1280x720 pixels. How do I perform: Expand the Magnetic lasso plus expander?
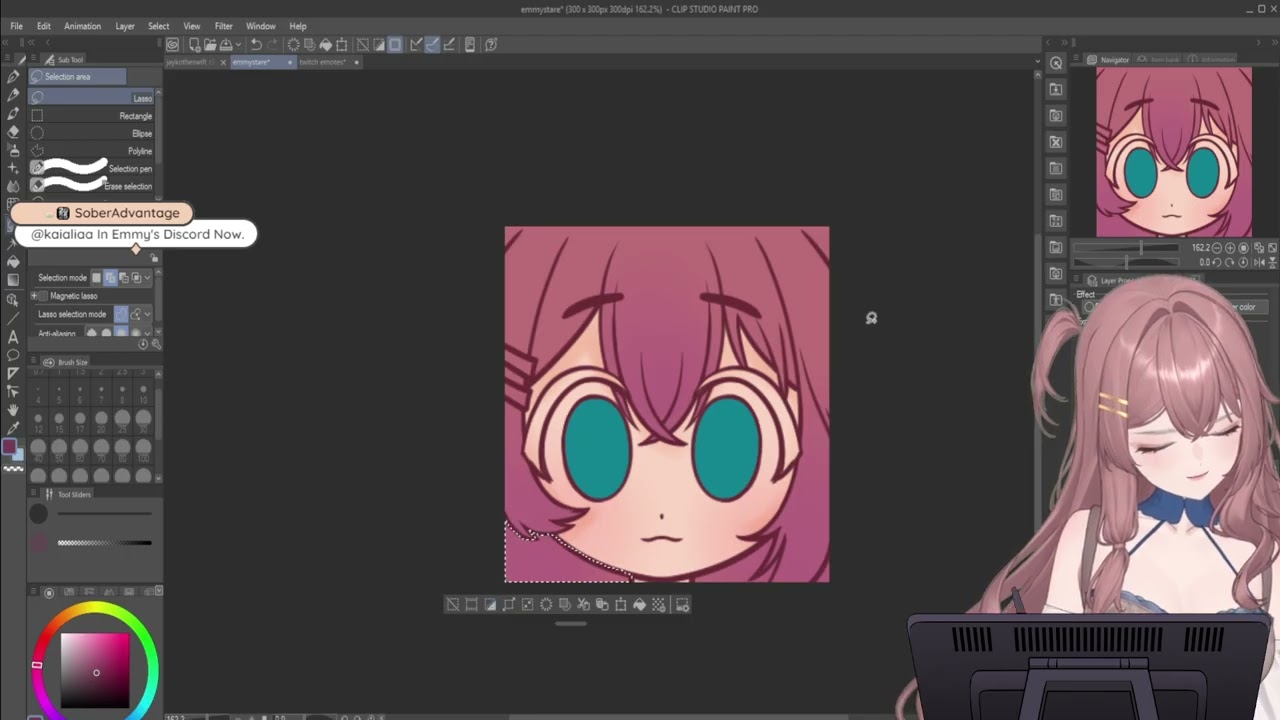point(34,296)
